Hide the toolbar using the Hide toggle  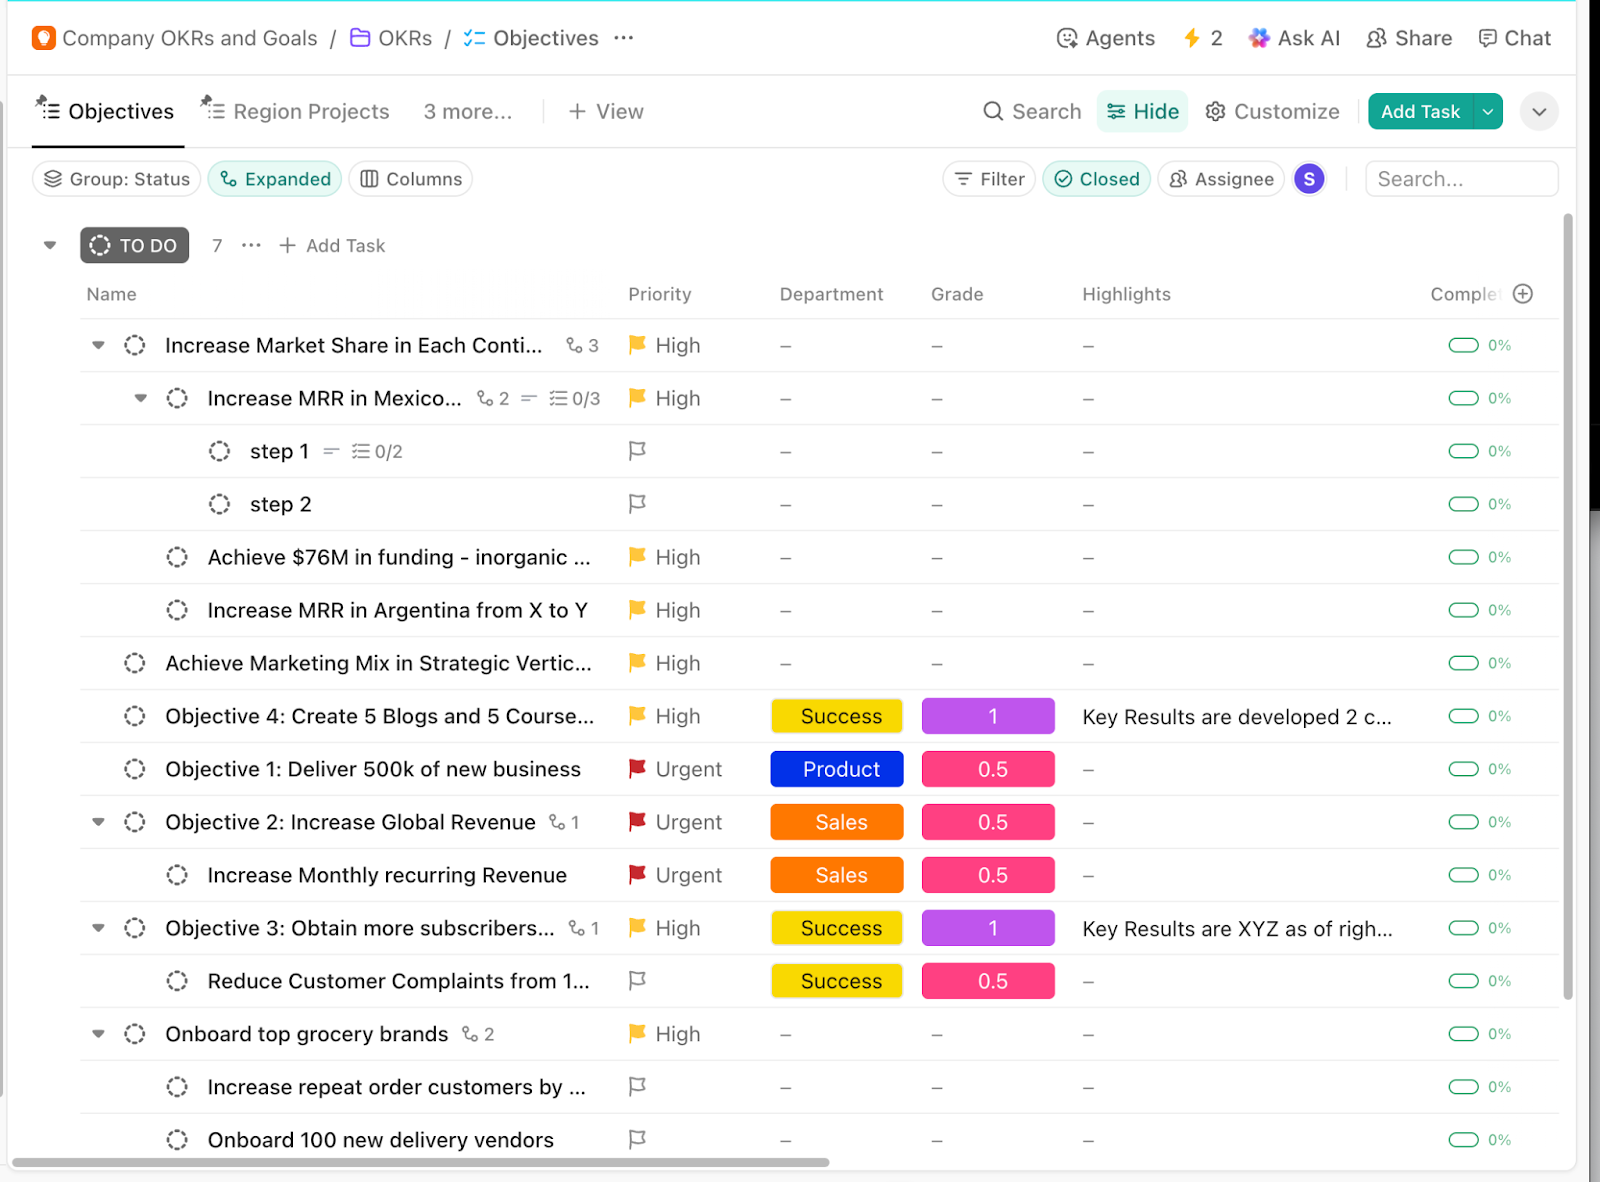(1141, 111)
